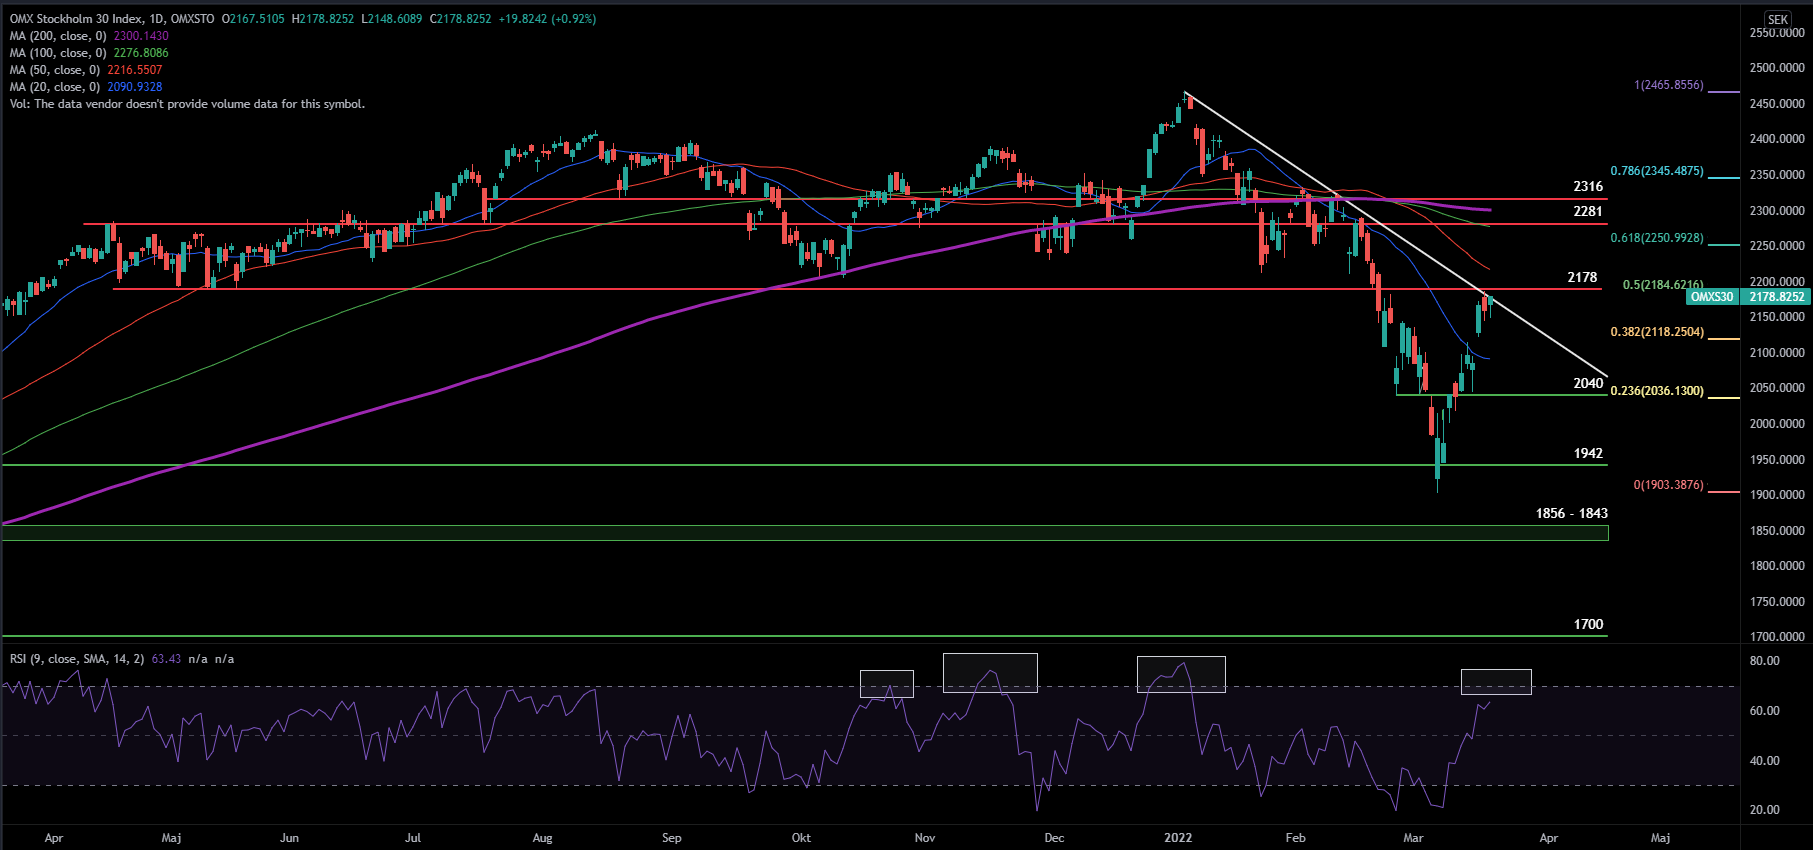This screenshot has width=1813, height=850.
Task: Select the 2316 resistance level label
Action: pyautogui.click(x=1588, y=186)
